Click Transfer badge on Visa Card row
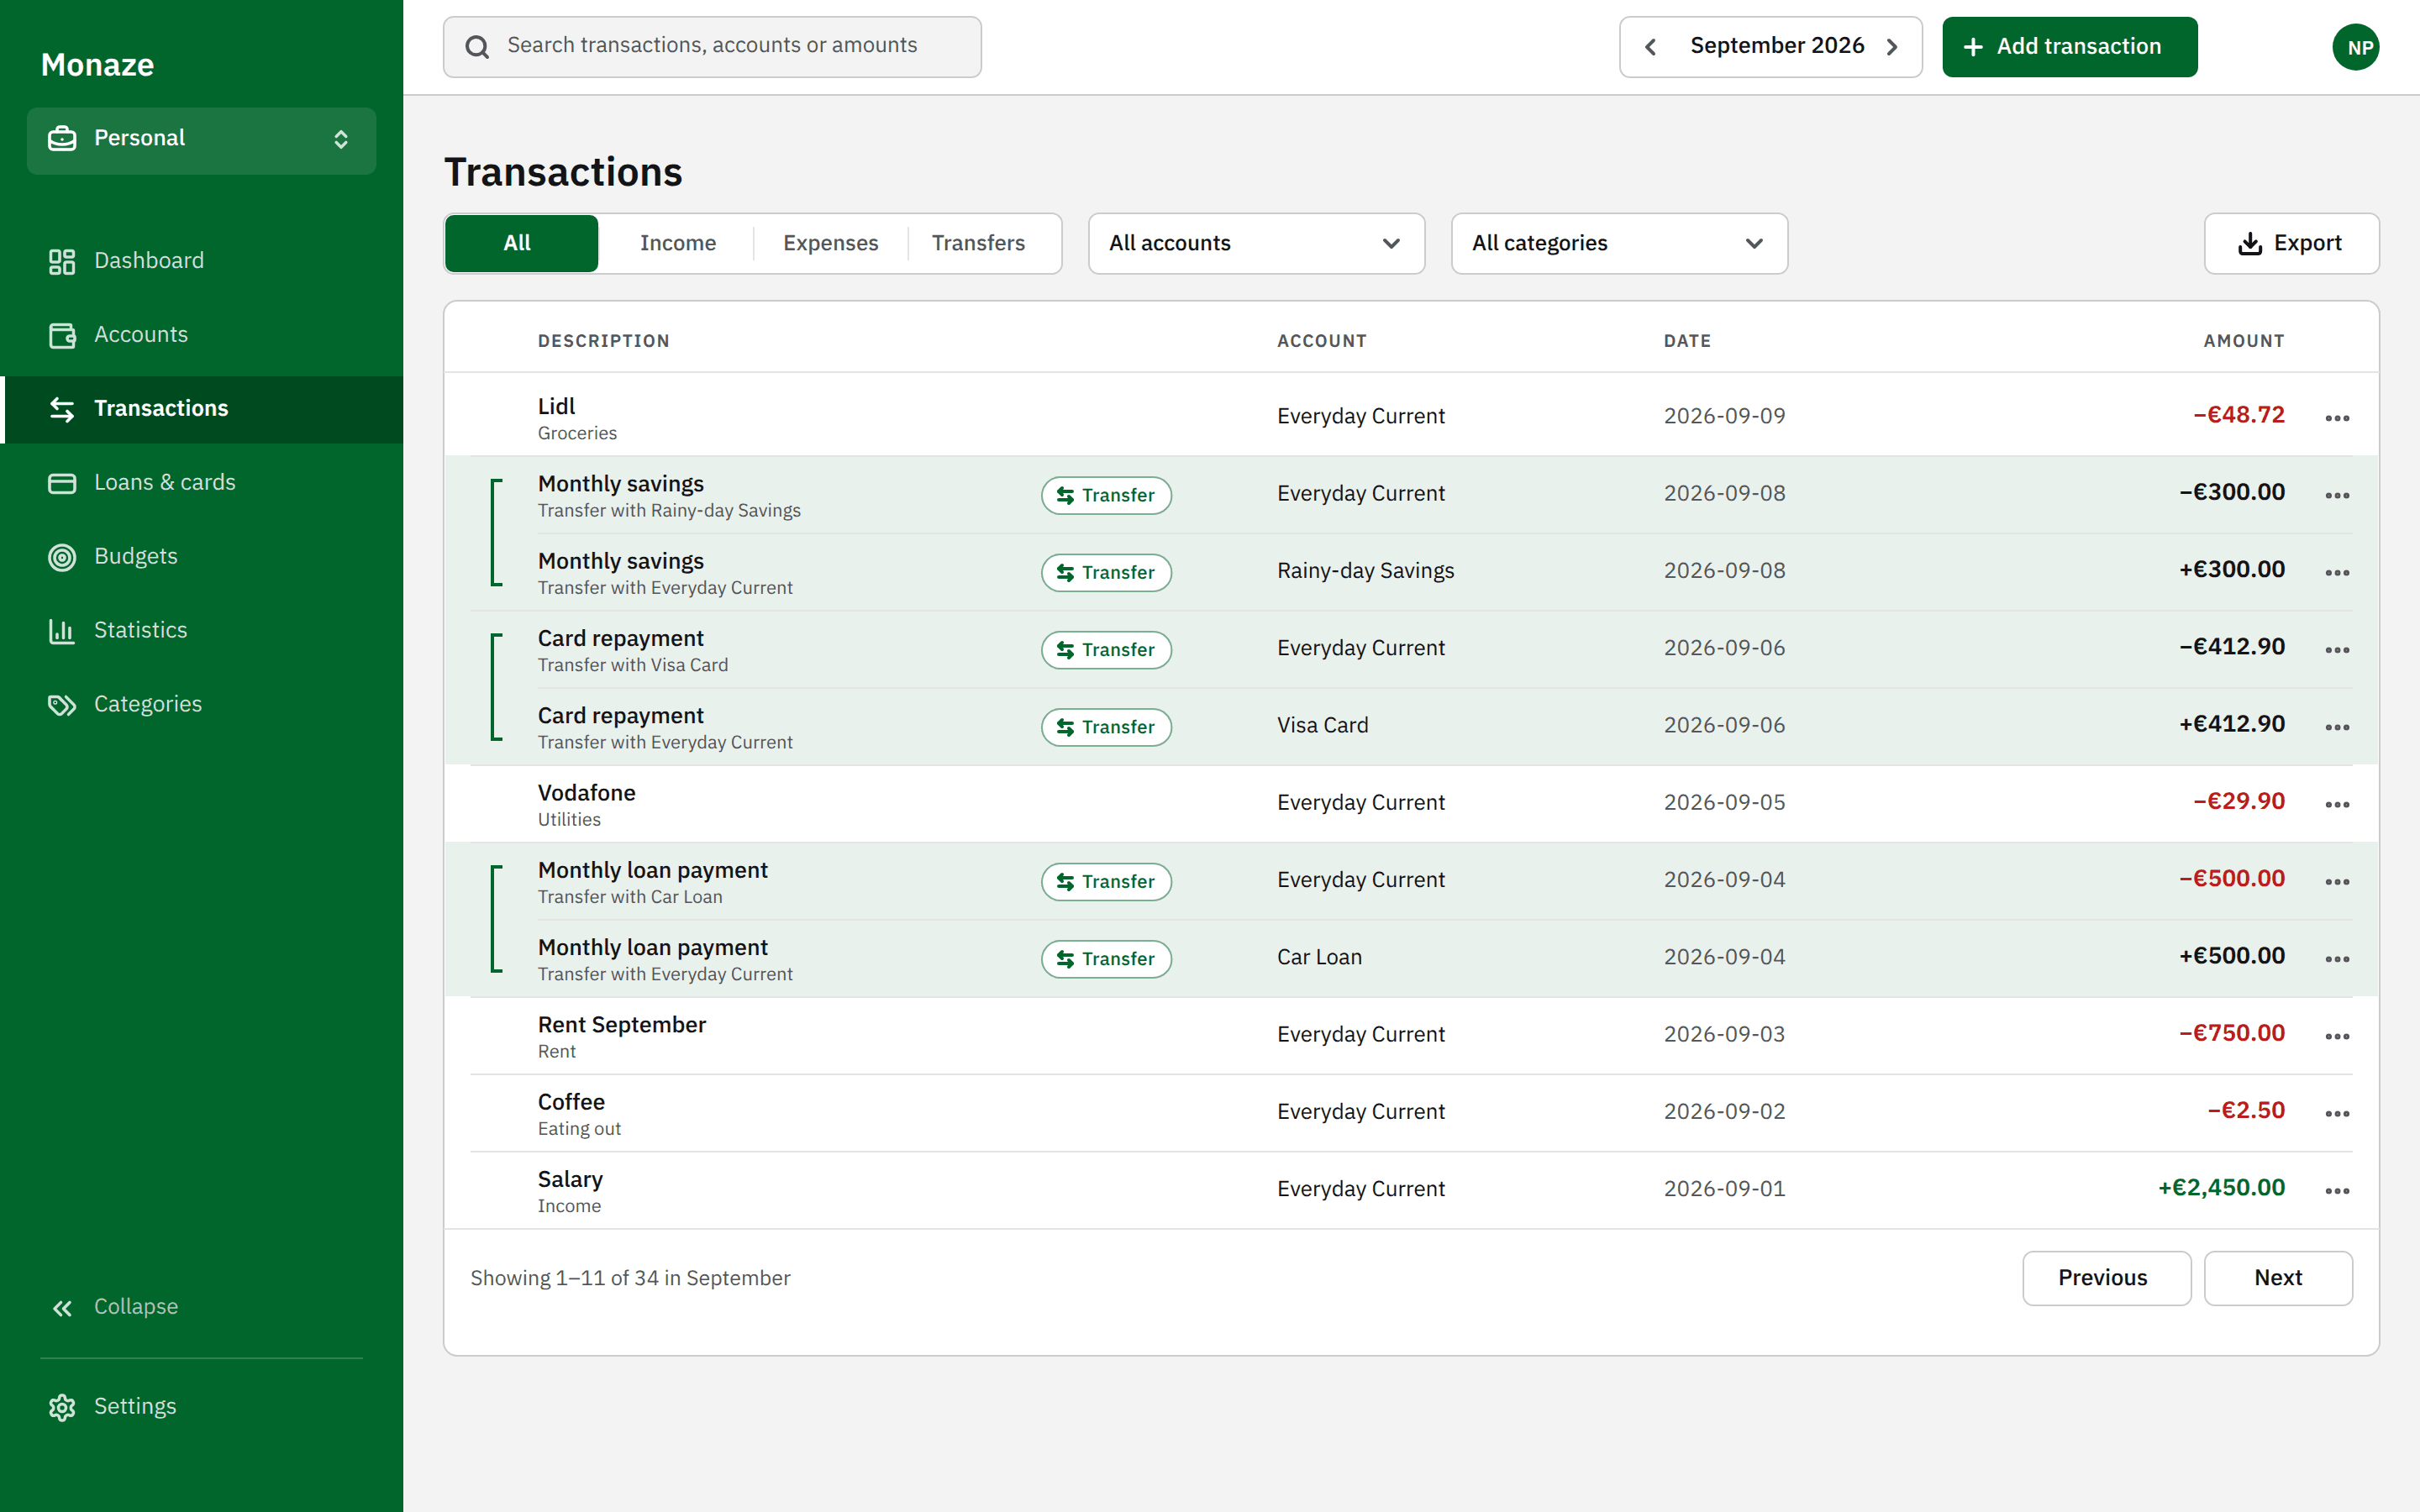 point(1106,727)
